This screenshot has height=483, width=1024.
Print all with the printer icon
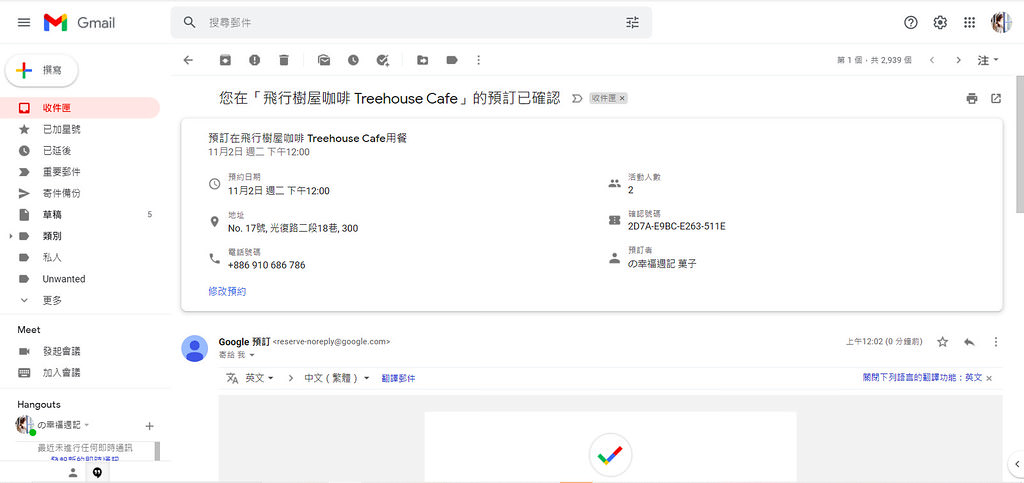point(972,99)
